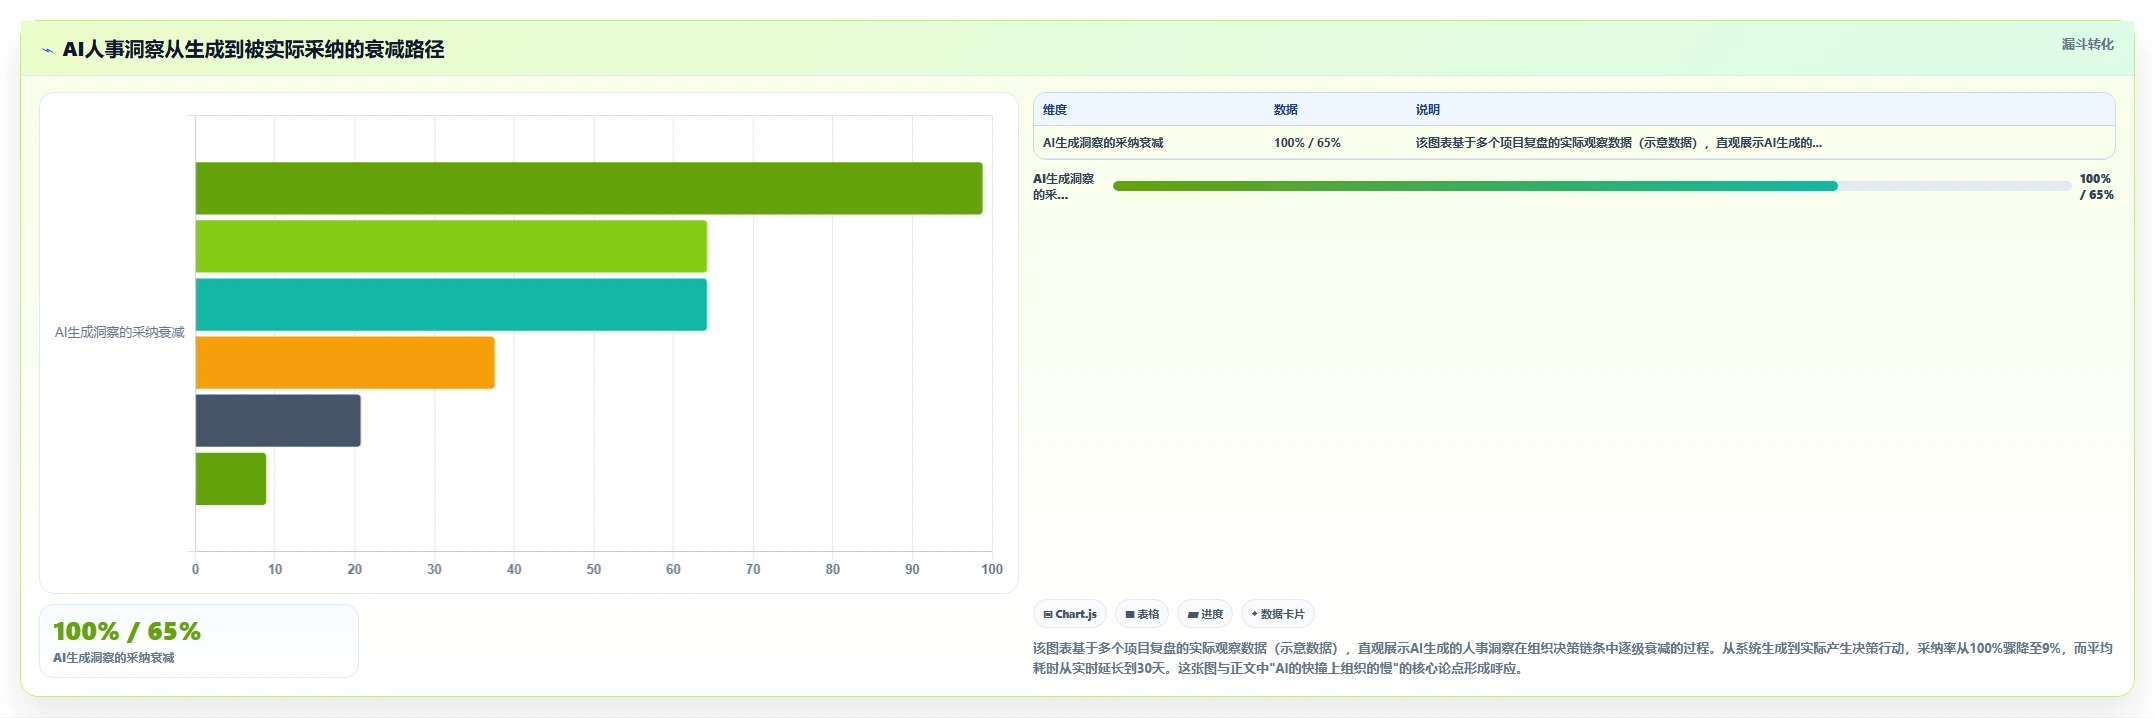
Task: Click the 维度 column header
Action: click(x=1055, y=110)
